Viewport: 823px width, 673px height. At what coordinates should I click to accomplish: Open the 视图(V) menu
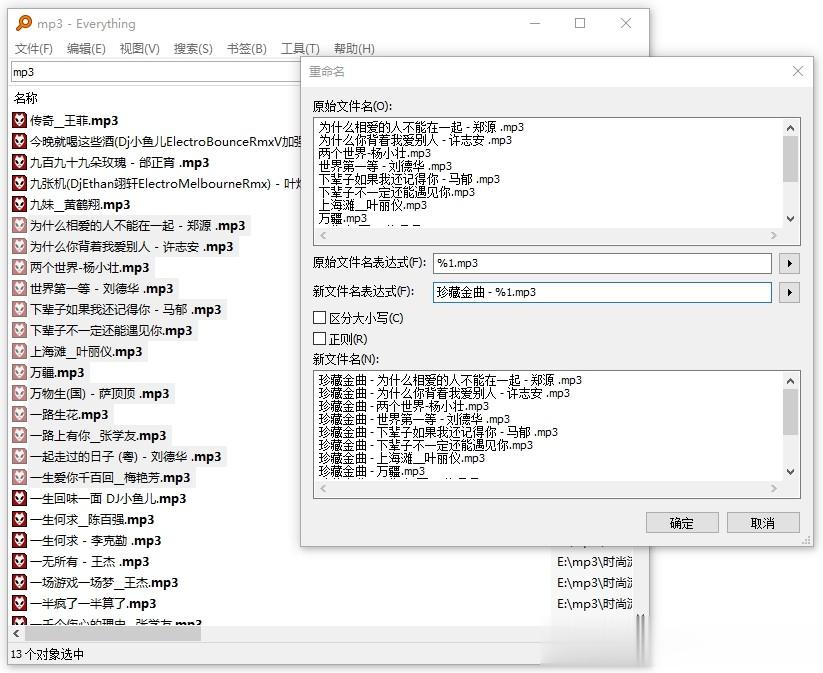click(x=139, y=49)
